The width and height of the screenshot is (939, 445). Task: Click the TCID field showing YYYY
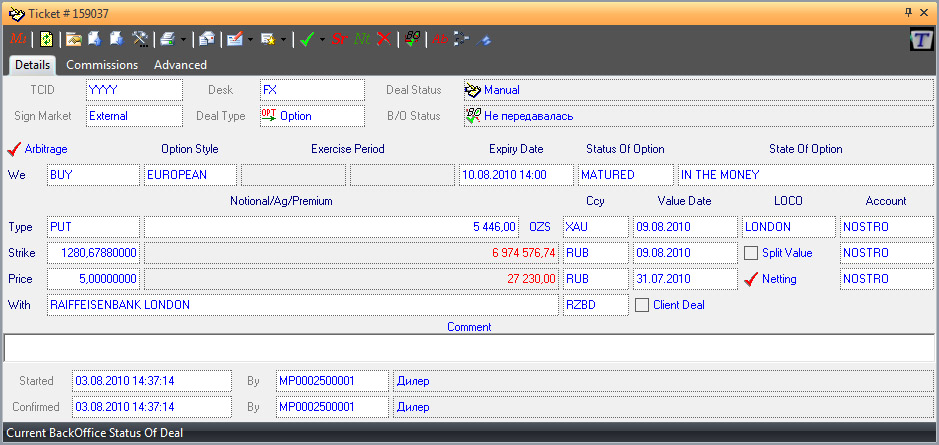point(135,90)
